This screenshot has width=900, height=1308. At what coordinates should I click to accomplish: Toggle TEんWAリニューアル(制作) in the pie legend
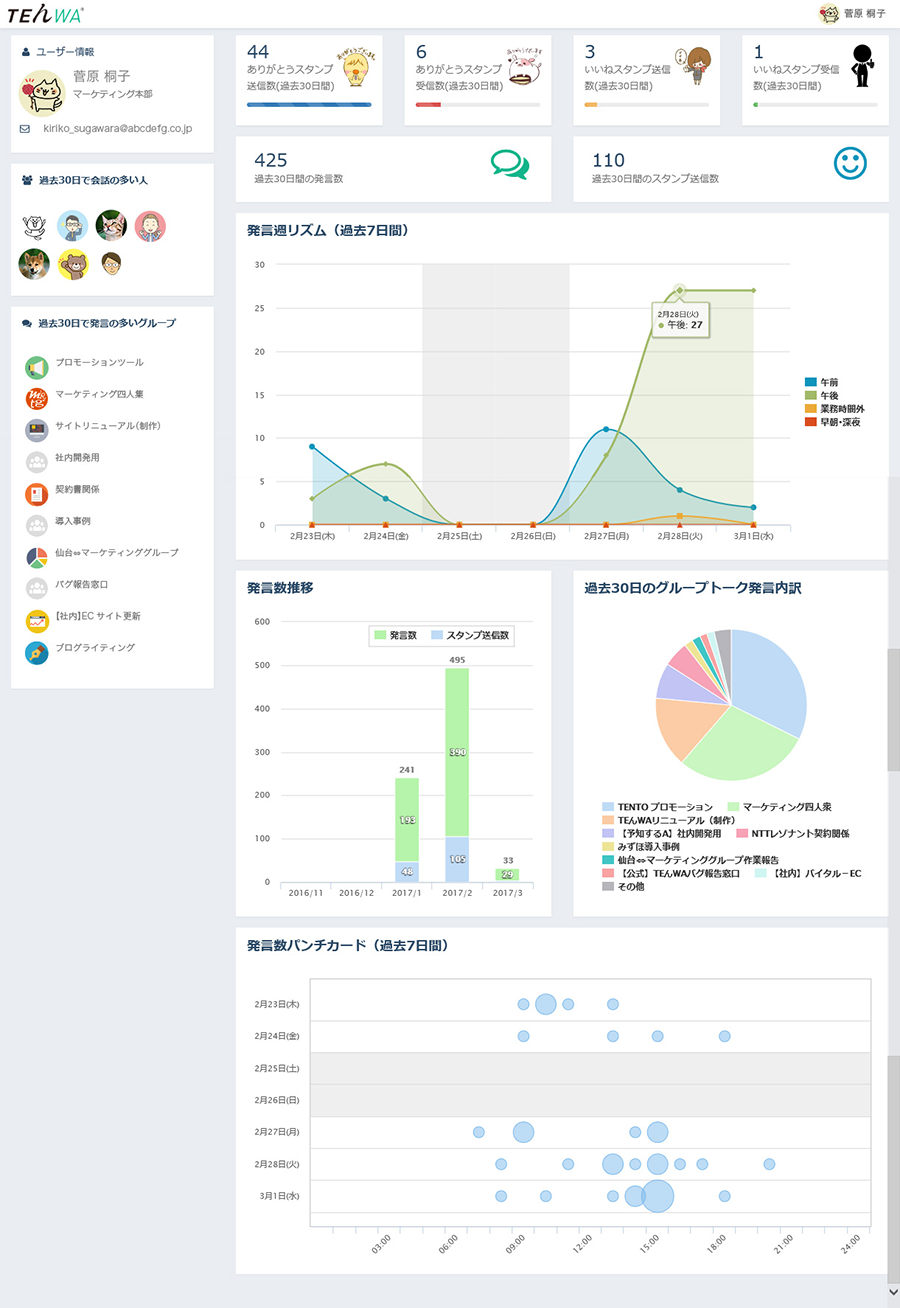click(x=669, y=820)
